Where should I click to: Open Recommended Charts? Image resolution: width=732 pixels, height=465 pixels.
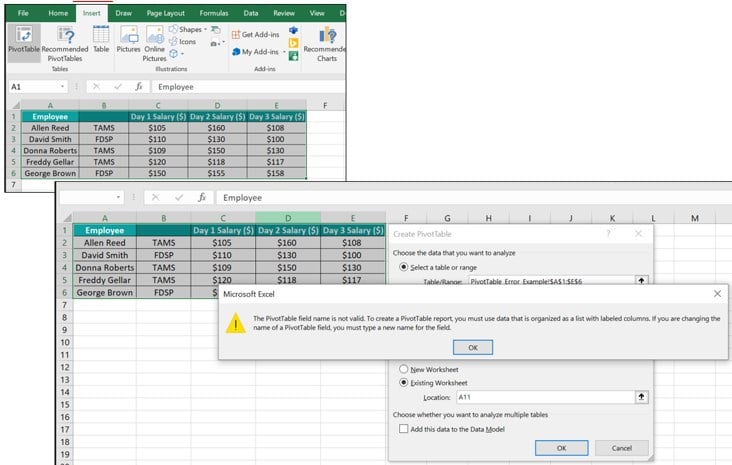click(x=326, y=44)
